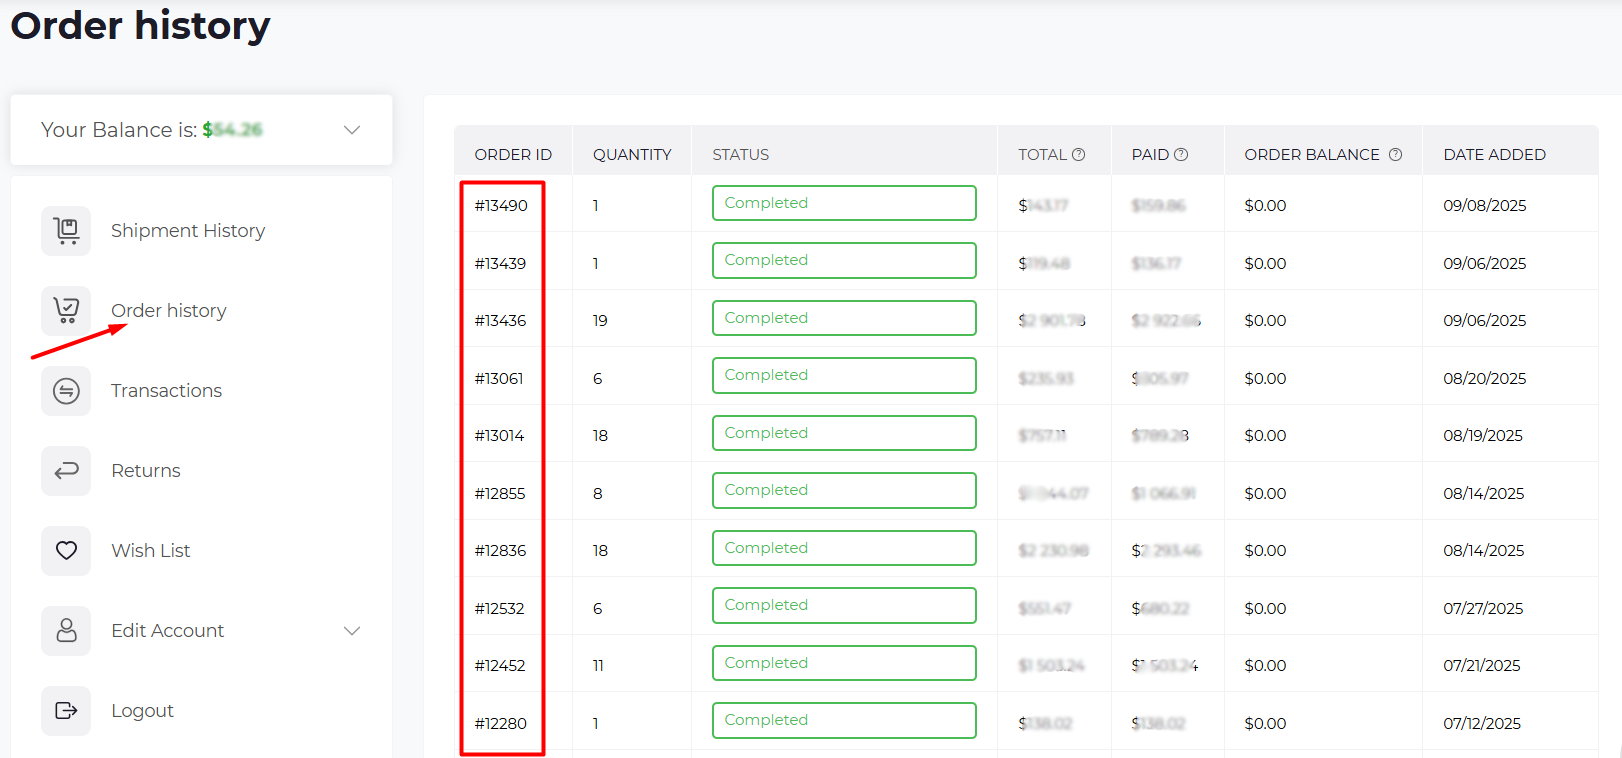This screenshot has width=1622, height=758.
Task: Click the Transactions swap icon
Action: tap(66, 391)
